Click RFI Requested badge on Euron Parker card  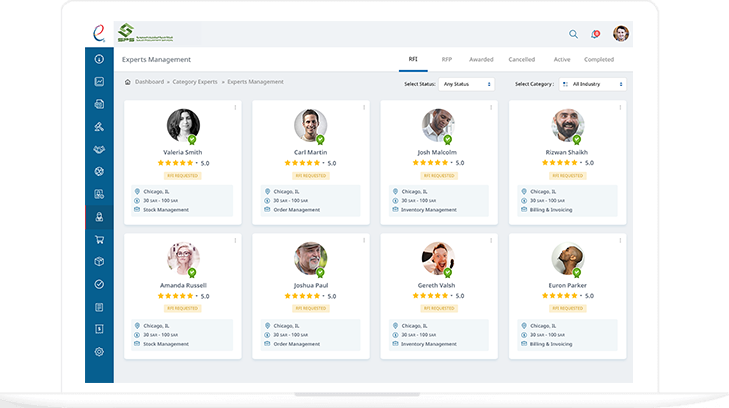[568, 308]
